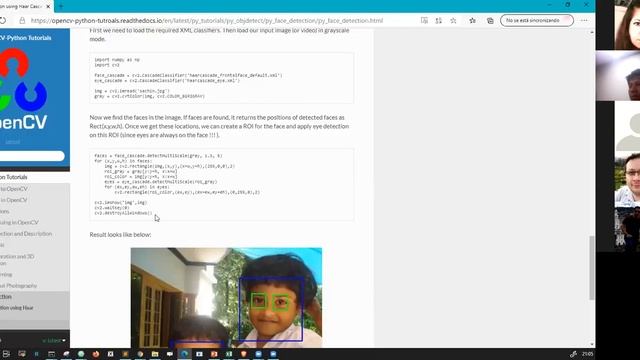Open the immersive reader icon
Image resolution: width=640 pixels, height=360 pixels.
(x=424, y=20)
